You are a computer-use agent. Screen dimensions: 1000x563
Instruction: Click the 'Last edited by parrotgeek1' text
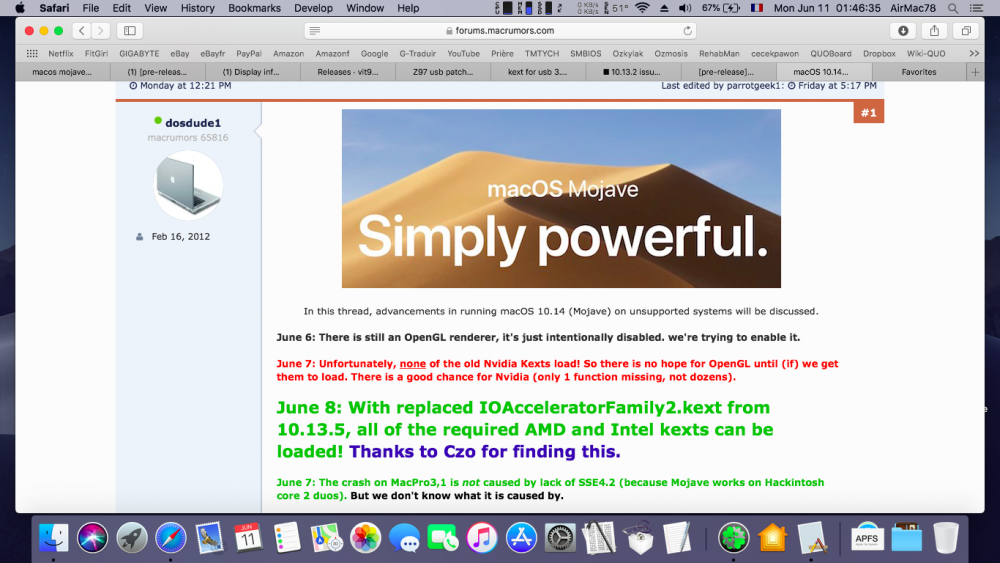(x=721, y=85)
